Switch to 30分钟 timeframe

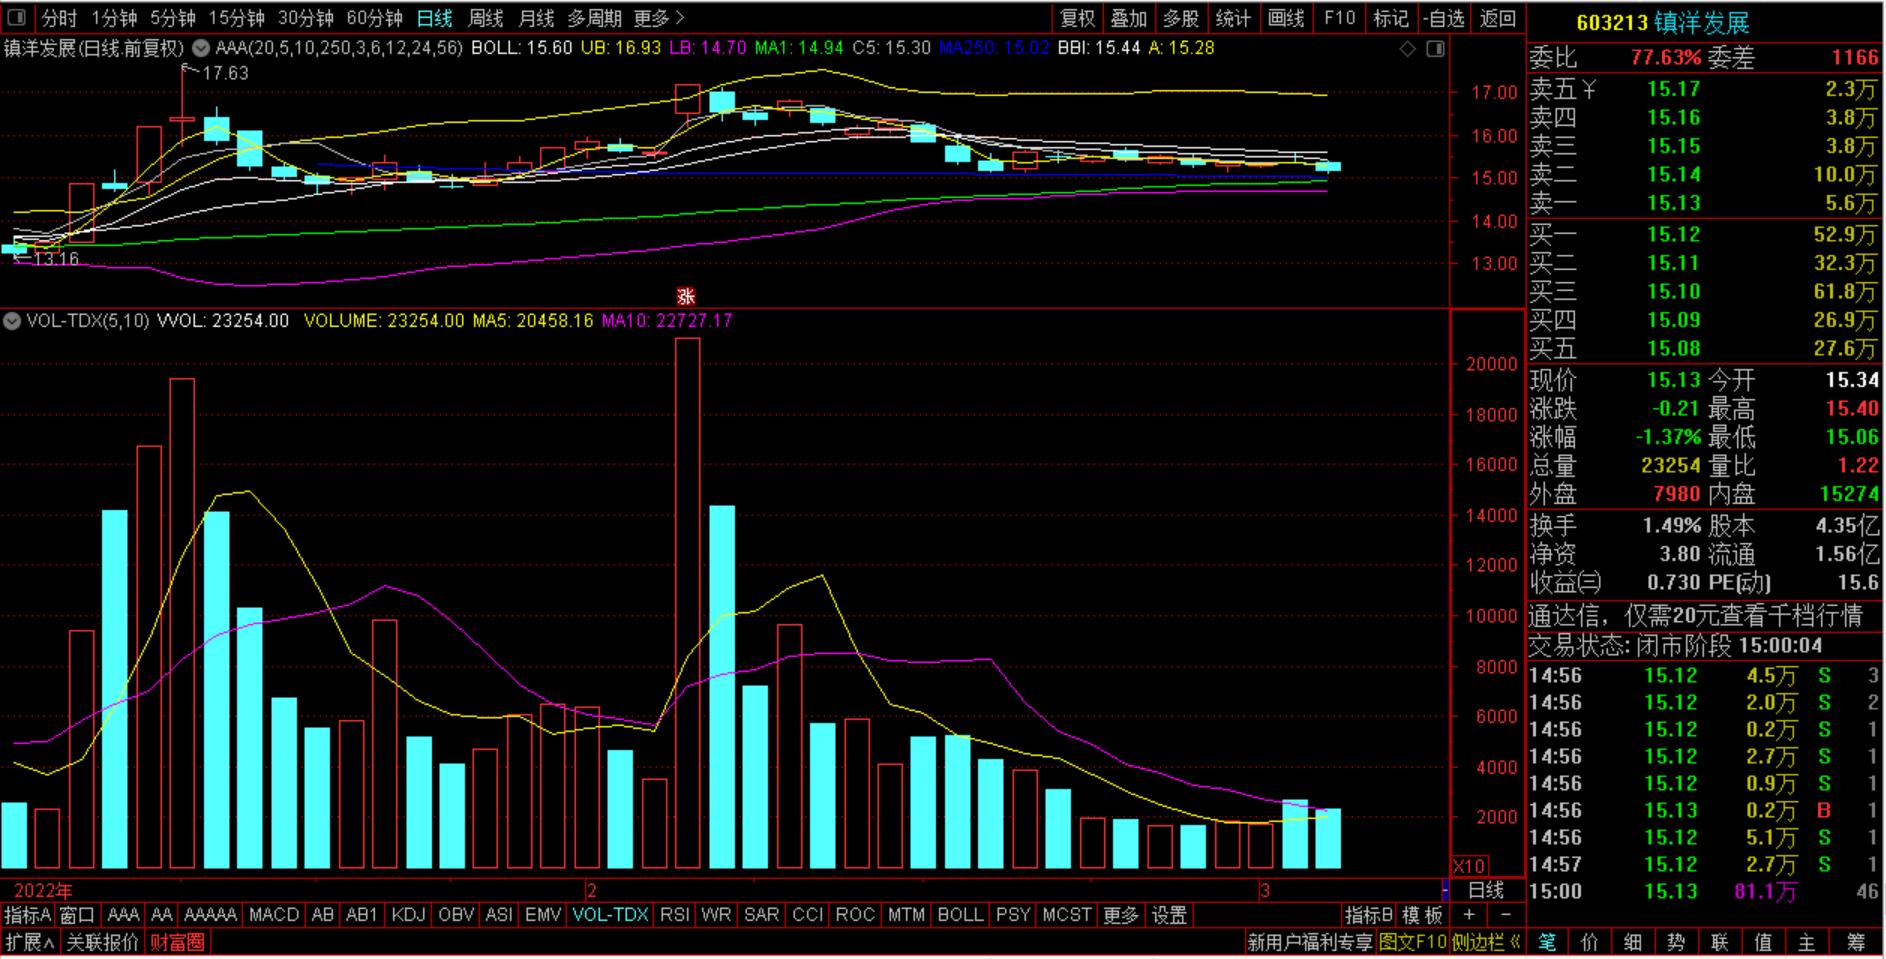(x=306, y=18)
